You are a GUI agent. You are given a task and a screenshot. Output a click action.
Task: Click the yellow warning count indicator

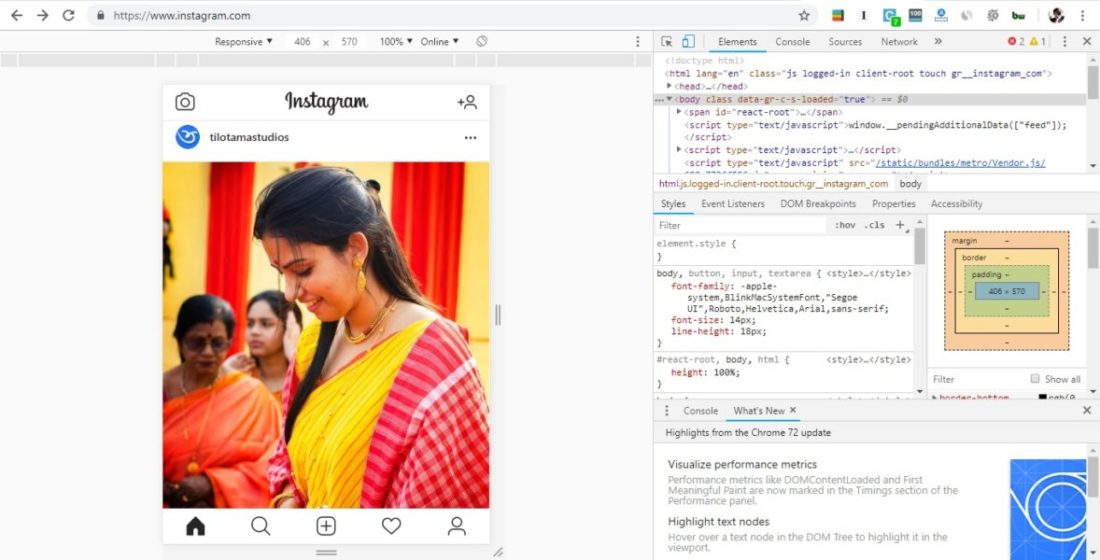click(1038, 41)
